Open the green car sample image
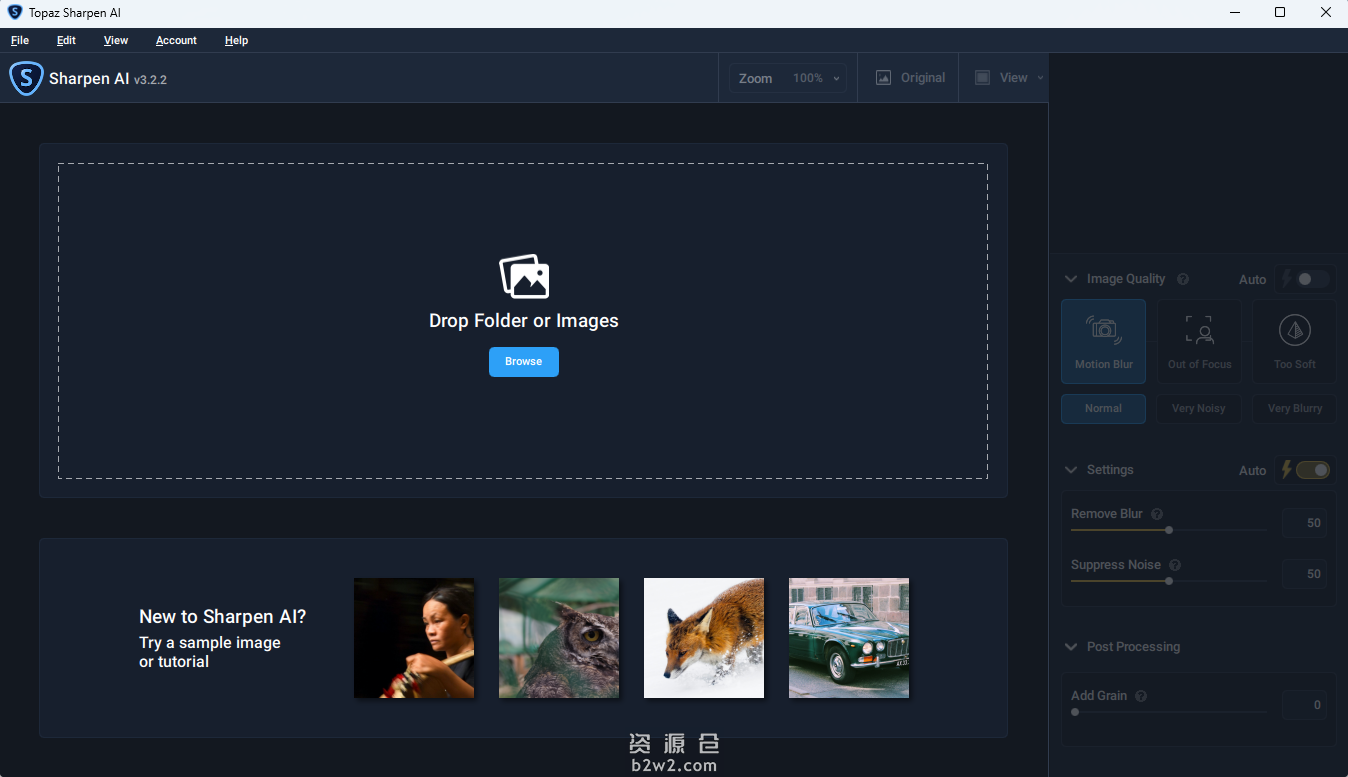The image size is (1348, 777). click(848, 637)
